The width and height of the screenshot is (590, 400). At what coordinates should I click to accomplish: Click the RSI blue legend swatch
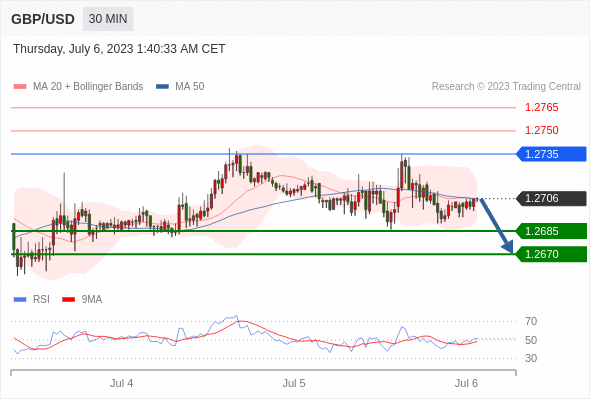tap(20, 300)
